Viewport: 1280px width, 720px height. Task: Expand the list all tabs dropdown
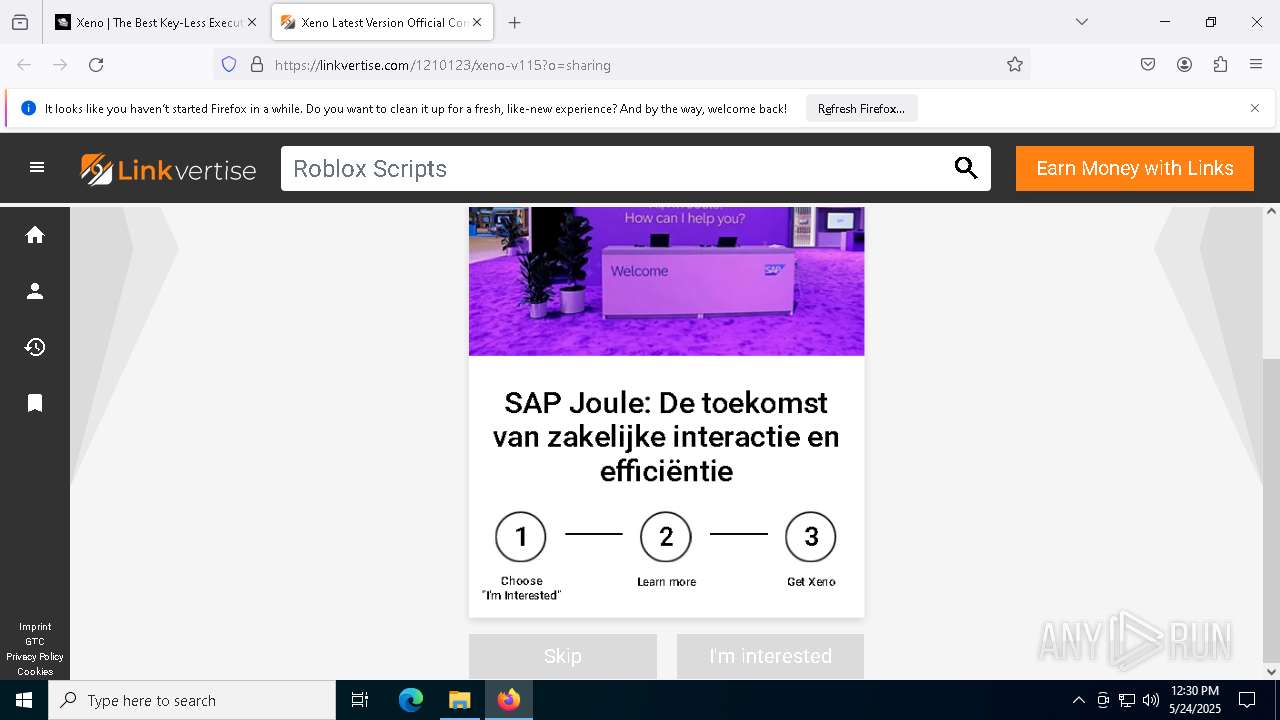pyautogui.click(x=1081, y=22)
